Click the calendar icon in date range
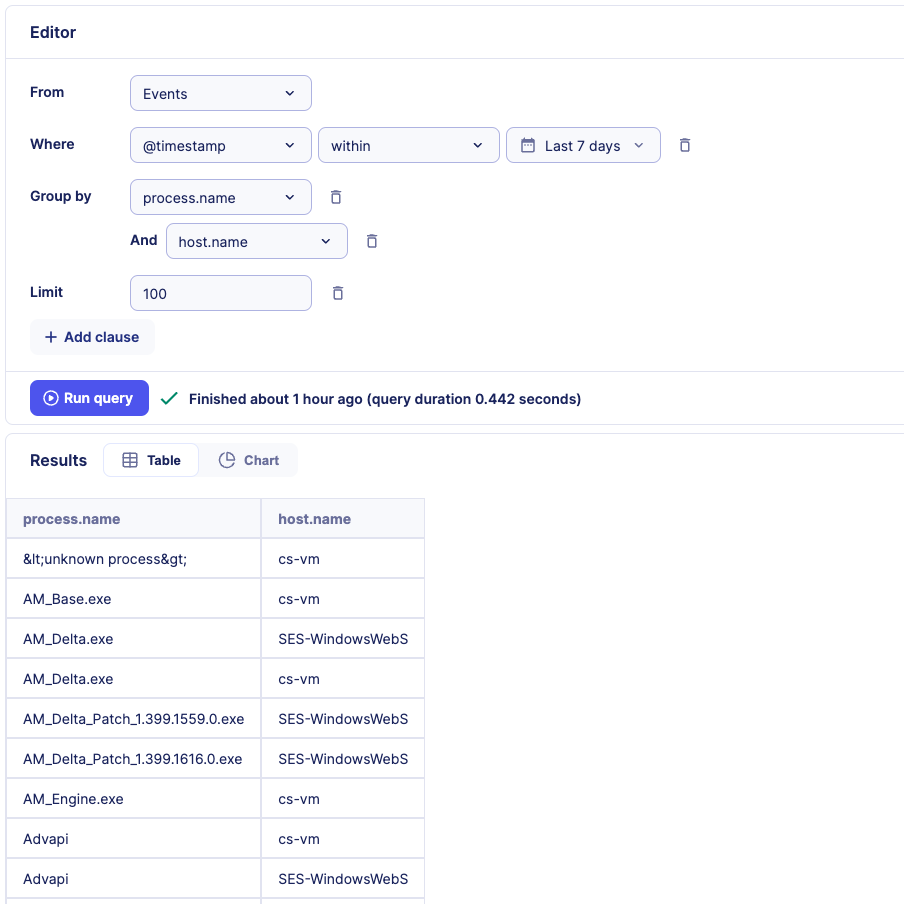The height and width of the screenshot is (904, 904). point(528,145)
